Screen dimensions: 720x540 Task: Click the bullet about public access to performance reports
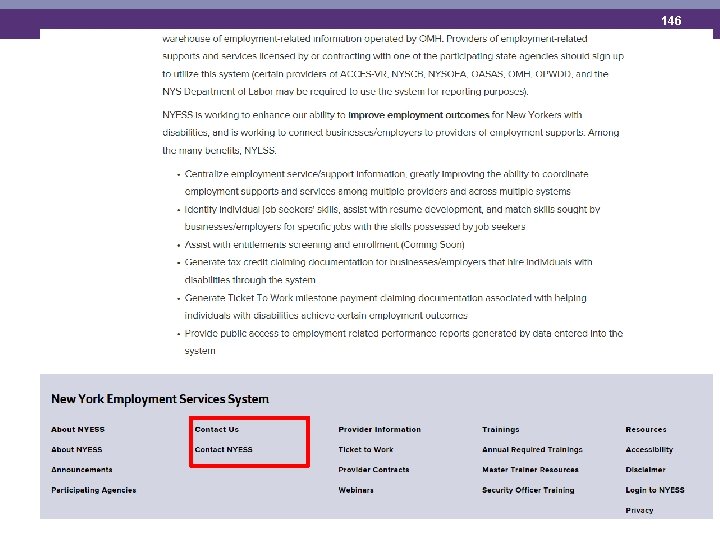(404, 342)
